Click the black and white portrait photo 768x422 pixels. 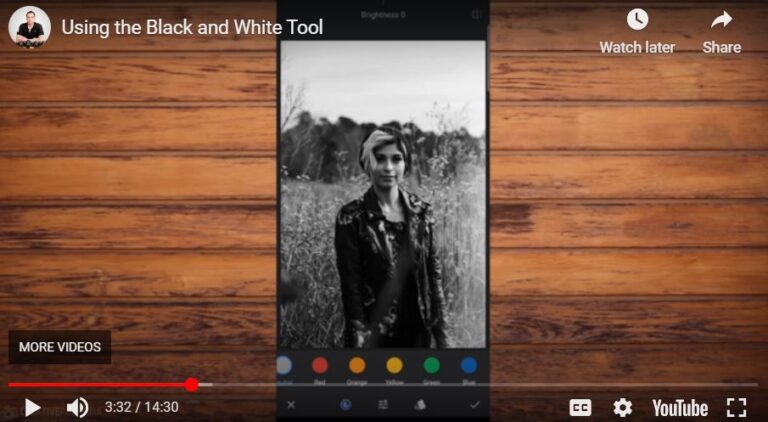coord(383,194)
